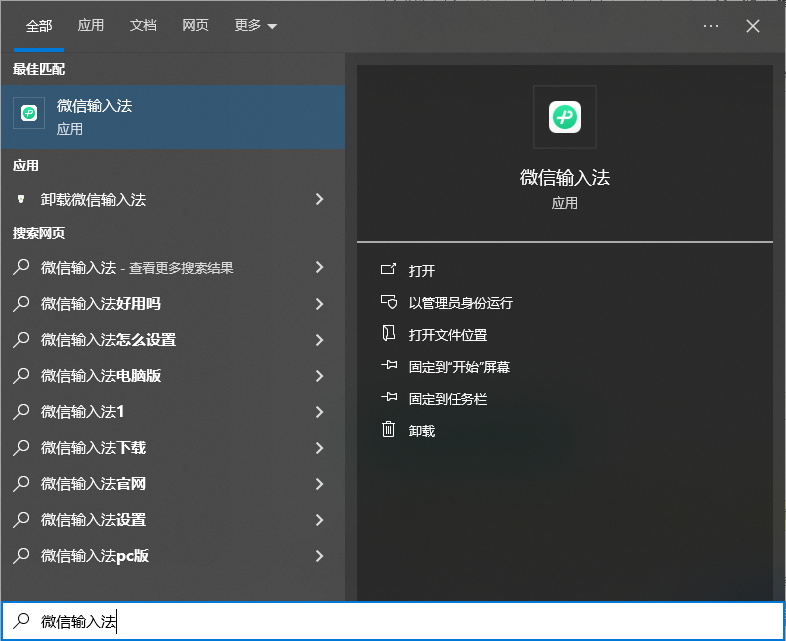Select 微信输入法 - 查看更多搜索结果 text
Screen dimensions: 786x641
click(x=137, y=268)
